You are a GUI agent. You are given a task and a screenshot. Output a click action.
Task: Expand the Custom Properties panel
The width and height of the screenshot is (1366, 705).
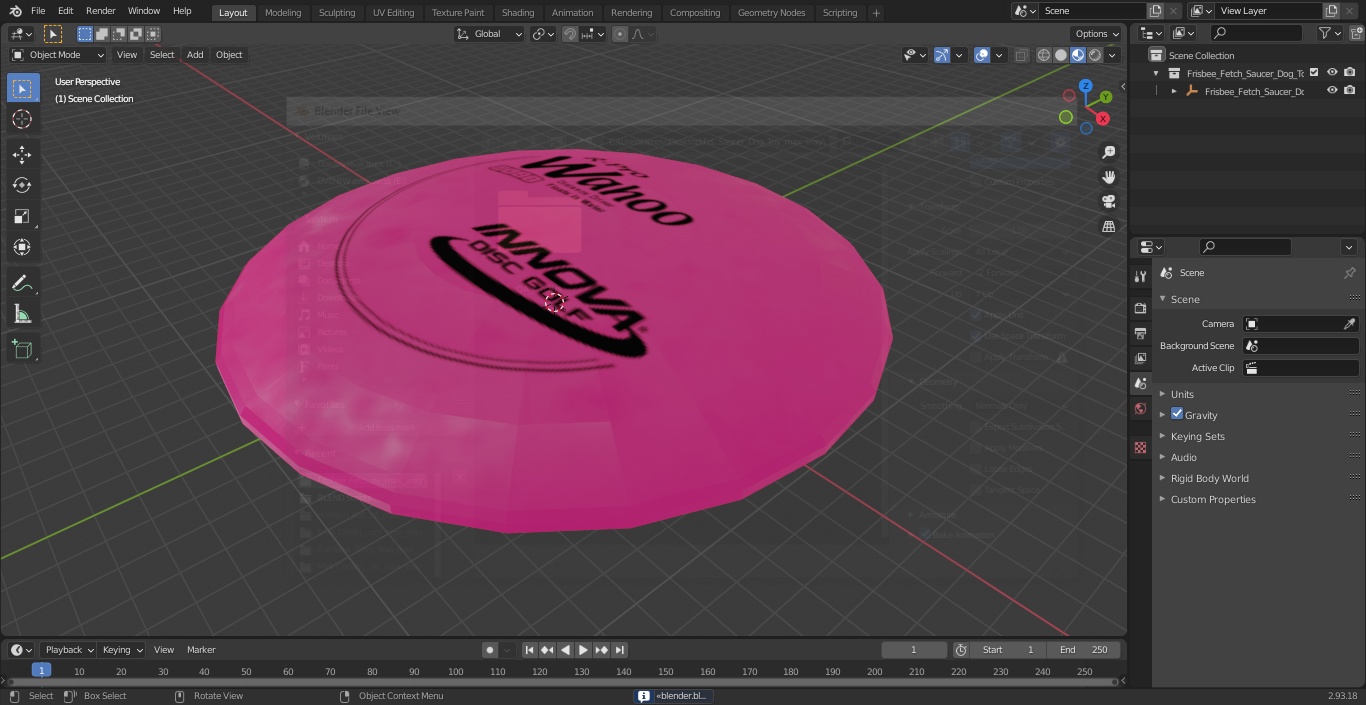(x=1213, y=499)
